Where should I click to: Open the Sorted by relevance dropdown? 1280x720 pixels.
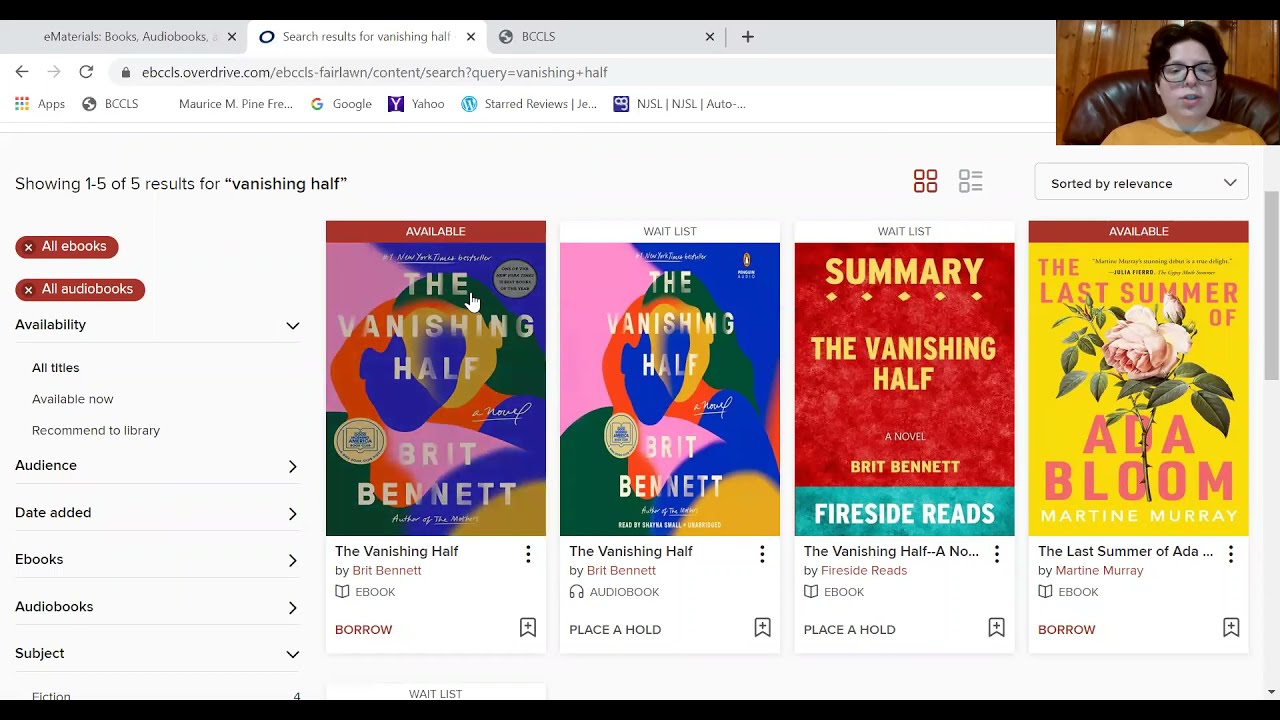coord(1141,183)
